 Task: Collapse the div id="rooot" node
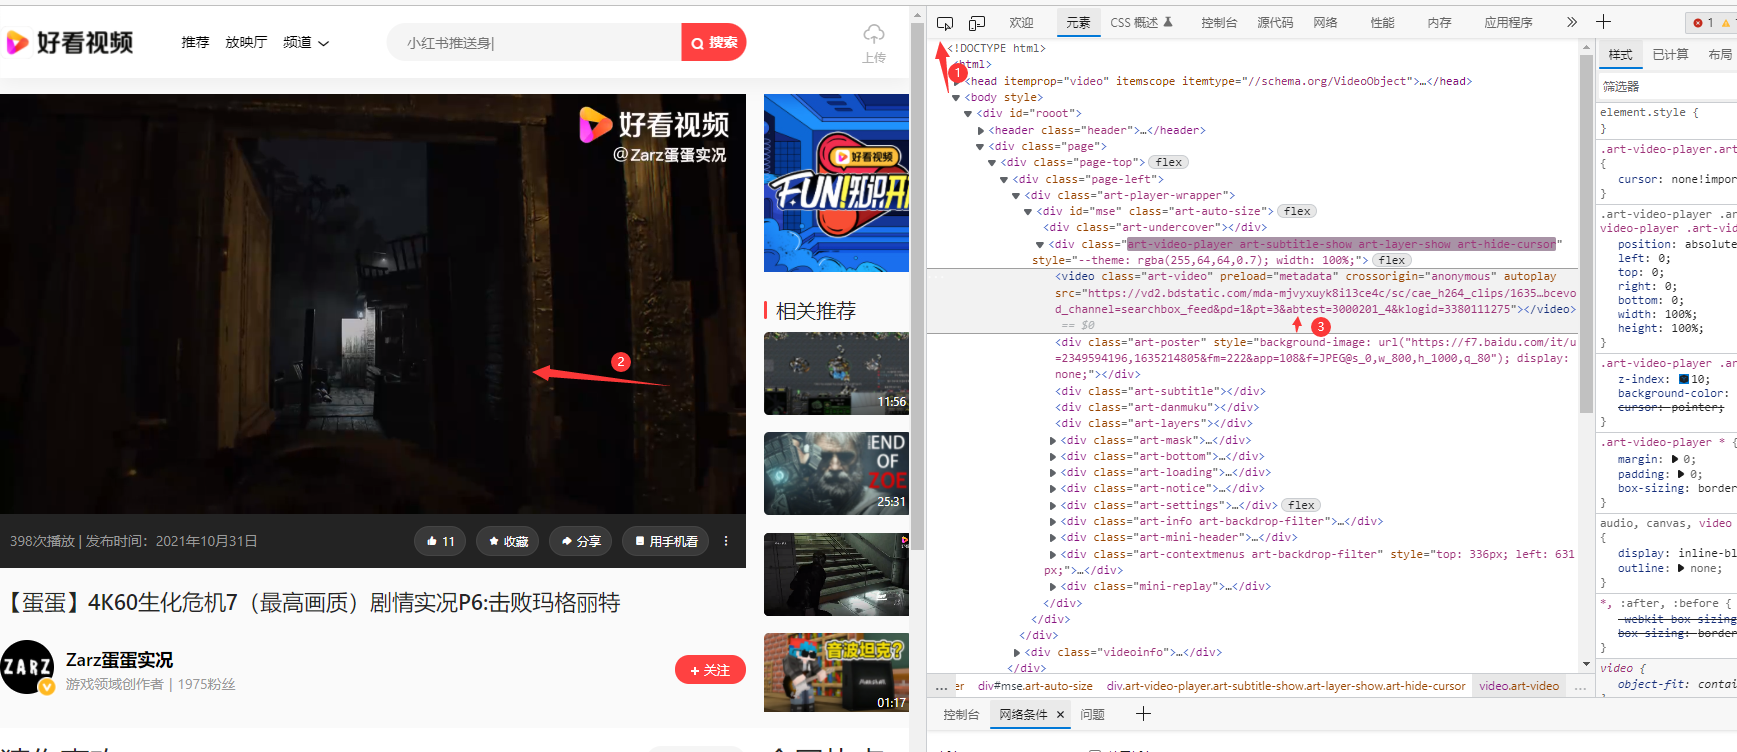pos(968,114)
